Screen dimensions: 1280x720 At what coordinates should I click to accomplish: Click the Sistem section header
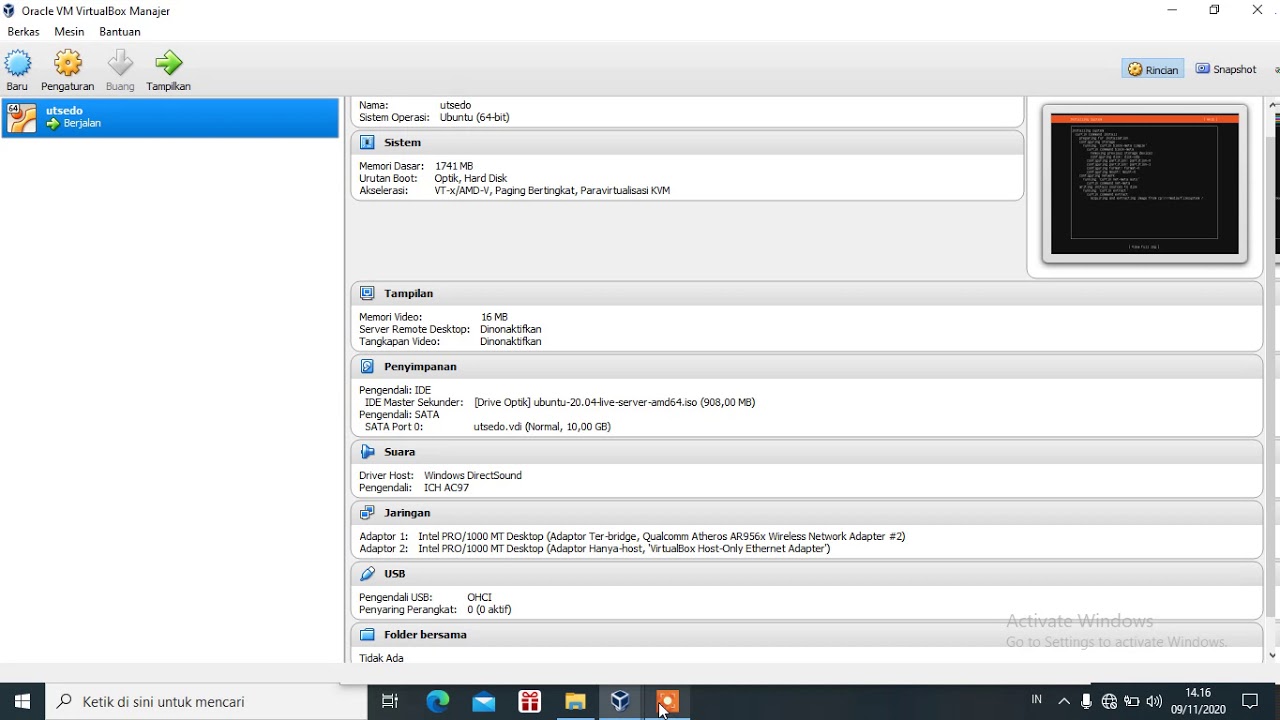(687, 143)
